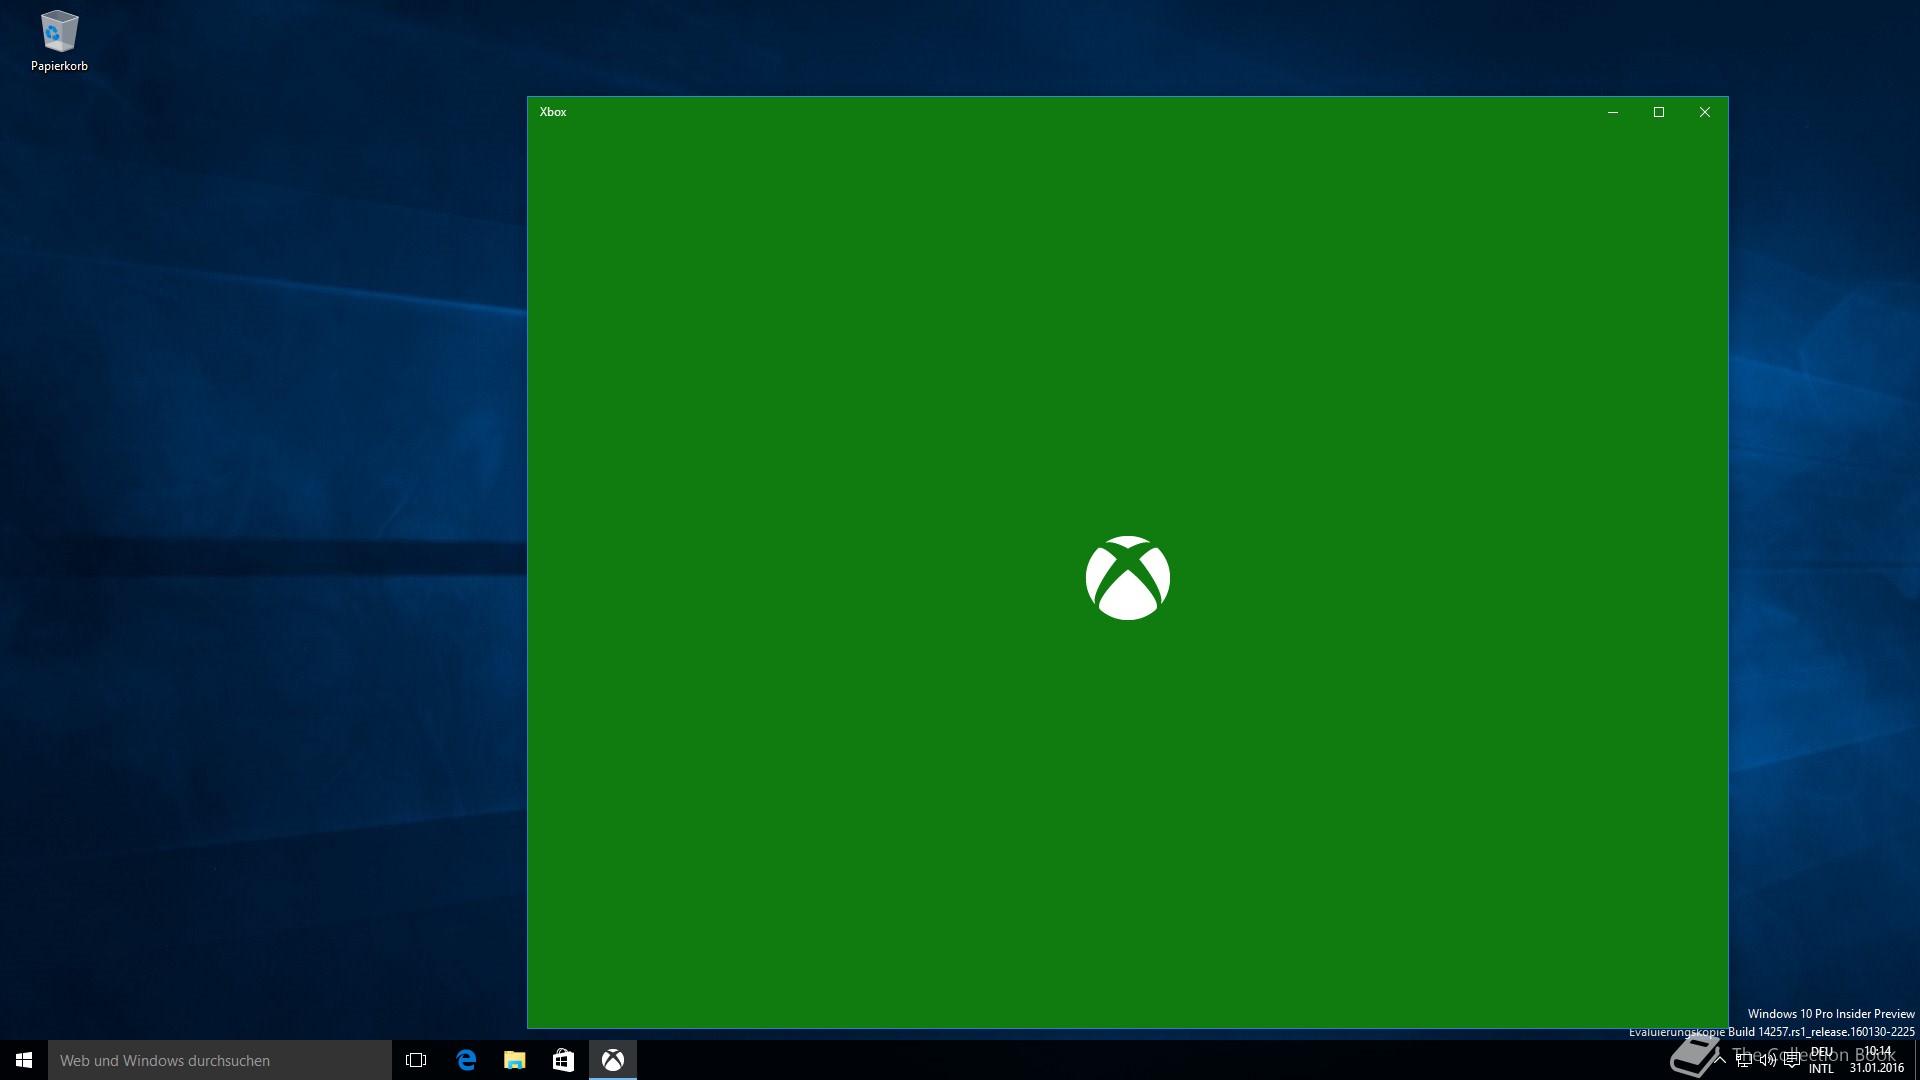Open the Action Center notification icon

pos(1792,1060)
